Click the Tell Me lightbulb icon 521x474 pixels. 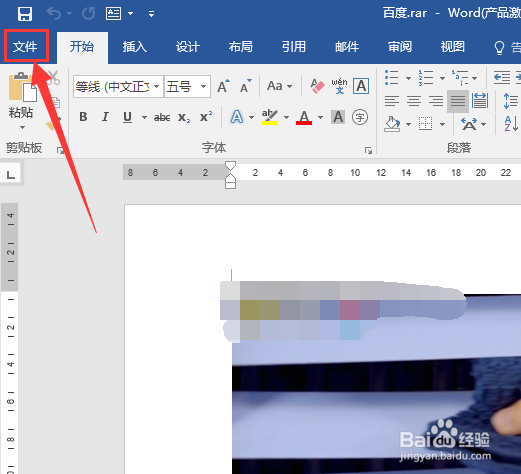click(x=499, y=48)
